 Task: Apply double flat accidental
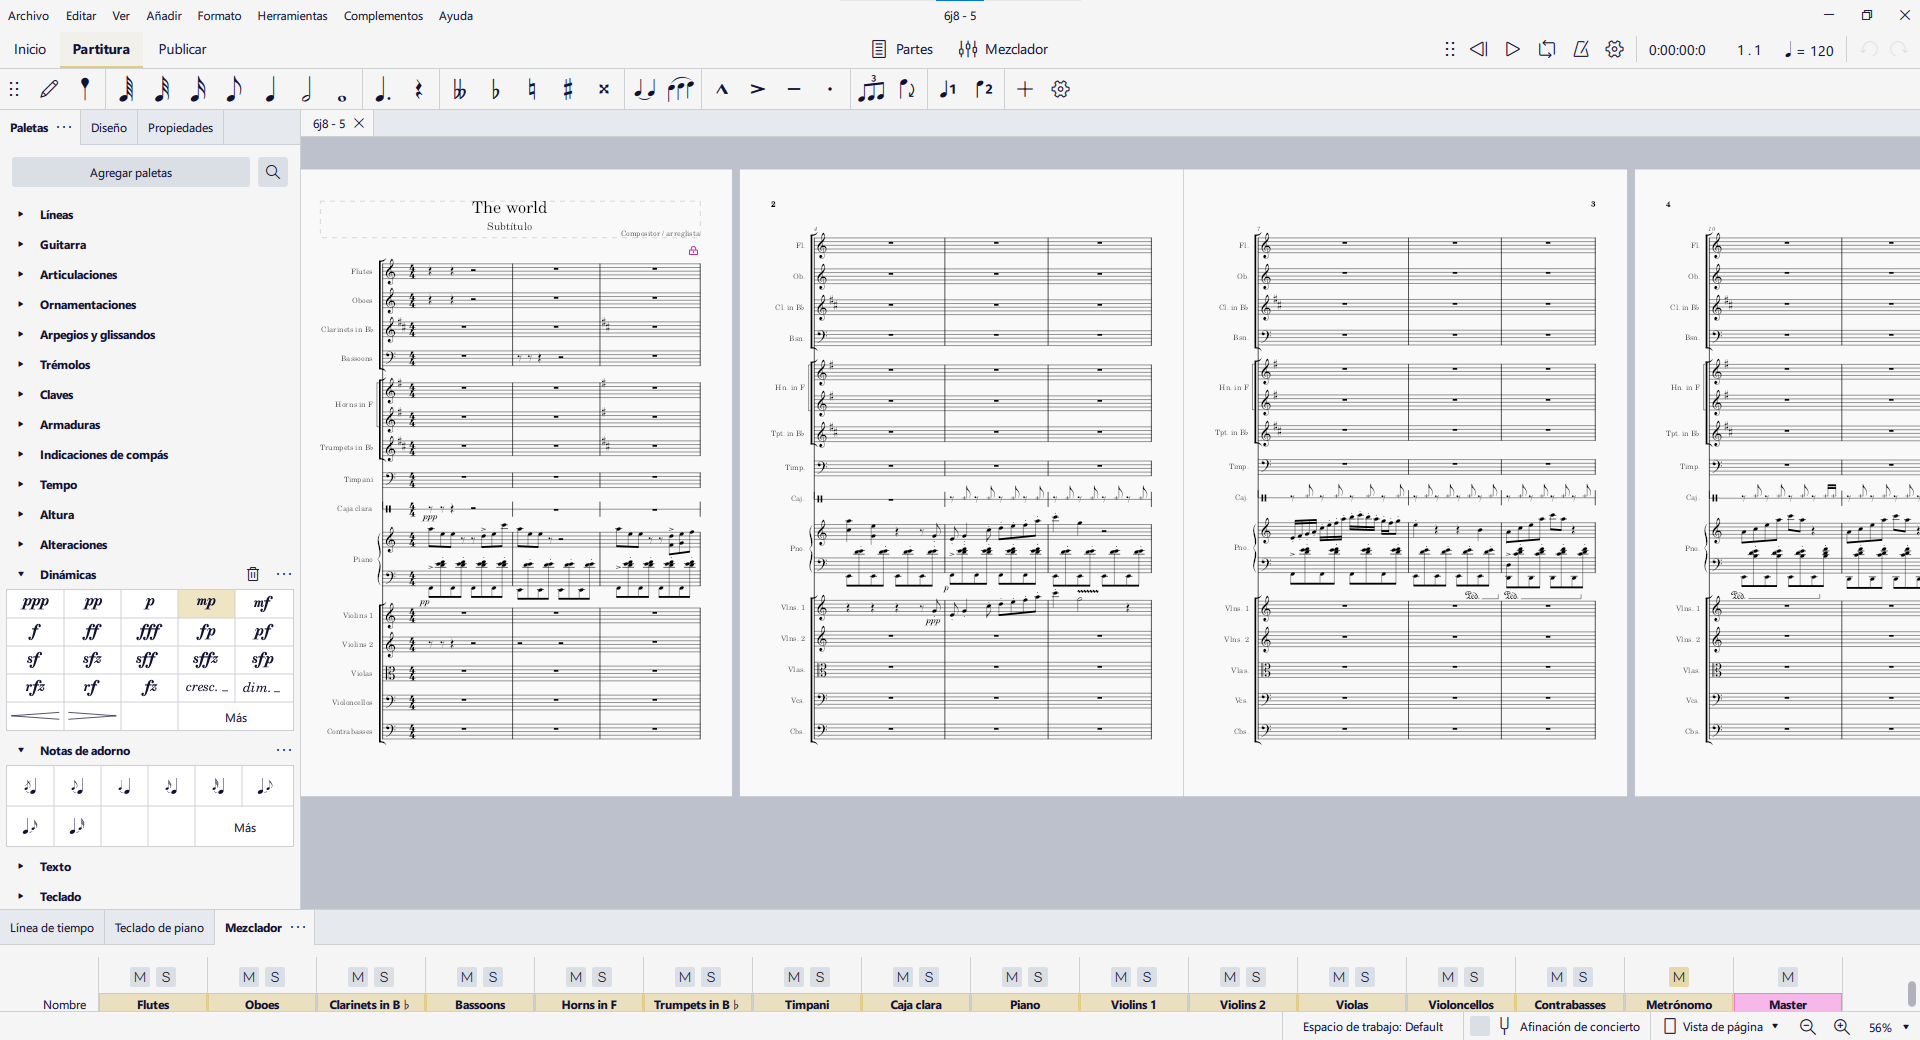[x=459, y=89]
